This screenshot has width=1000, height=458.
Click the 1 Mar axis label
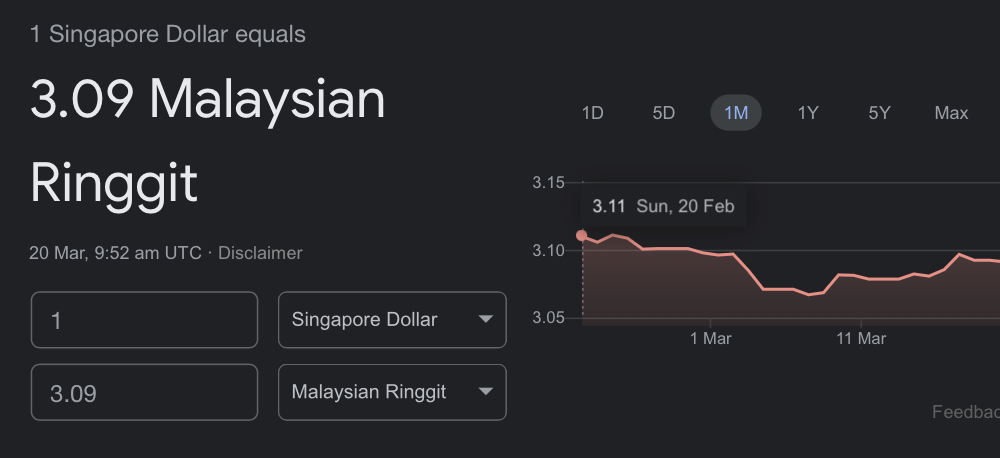711,339
